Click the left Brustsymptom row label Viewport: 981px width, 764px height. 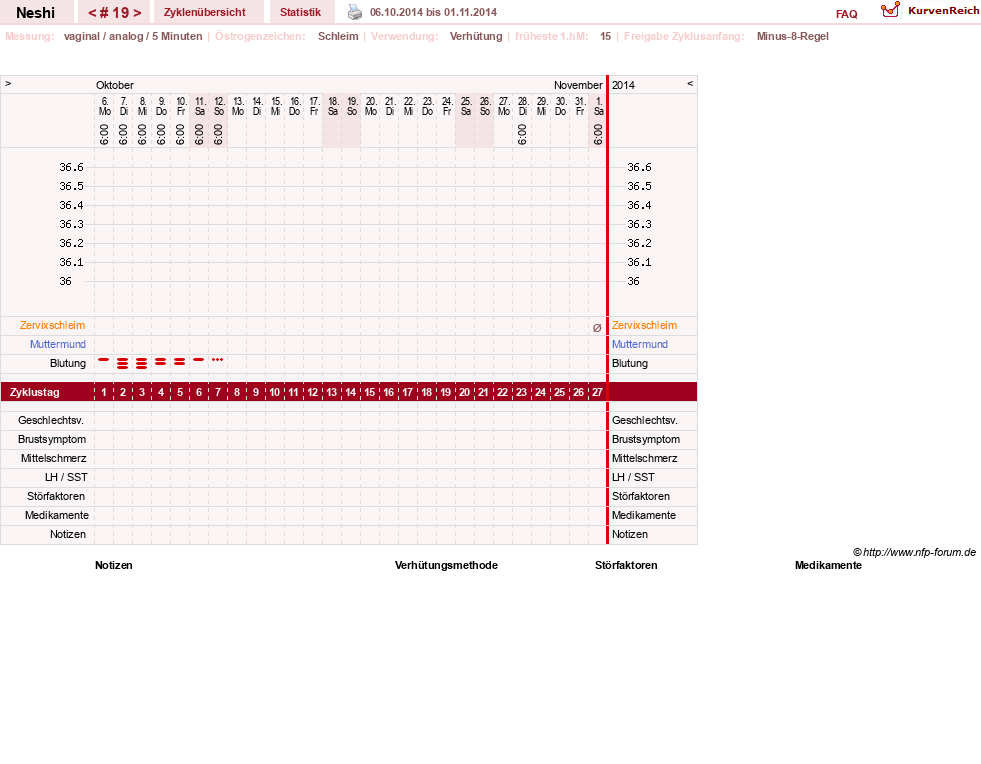point(52,439)
